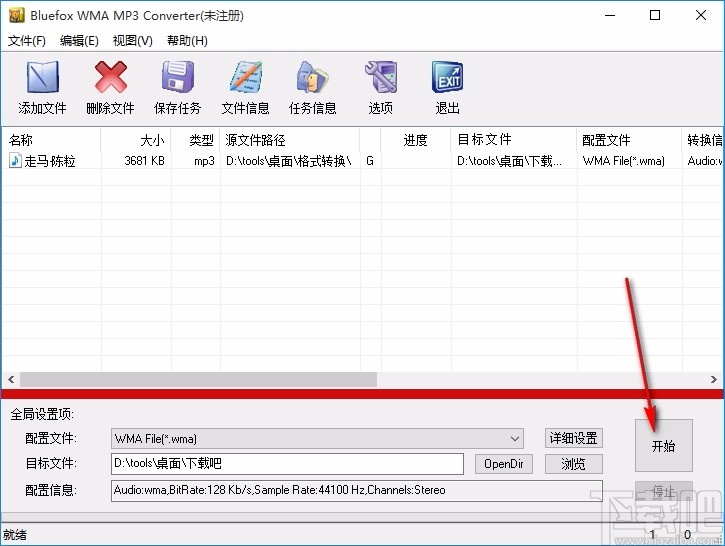The width and height of the screenshot is (725, 546).
Task: Select the 走马 file row name
Action: (49, 161)
